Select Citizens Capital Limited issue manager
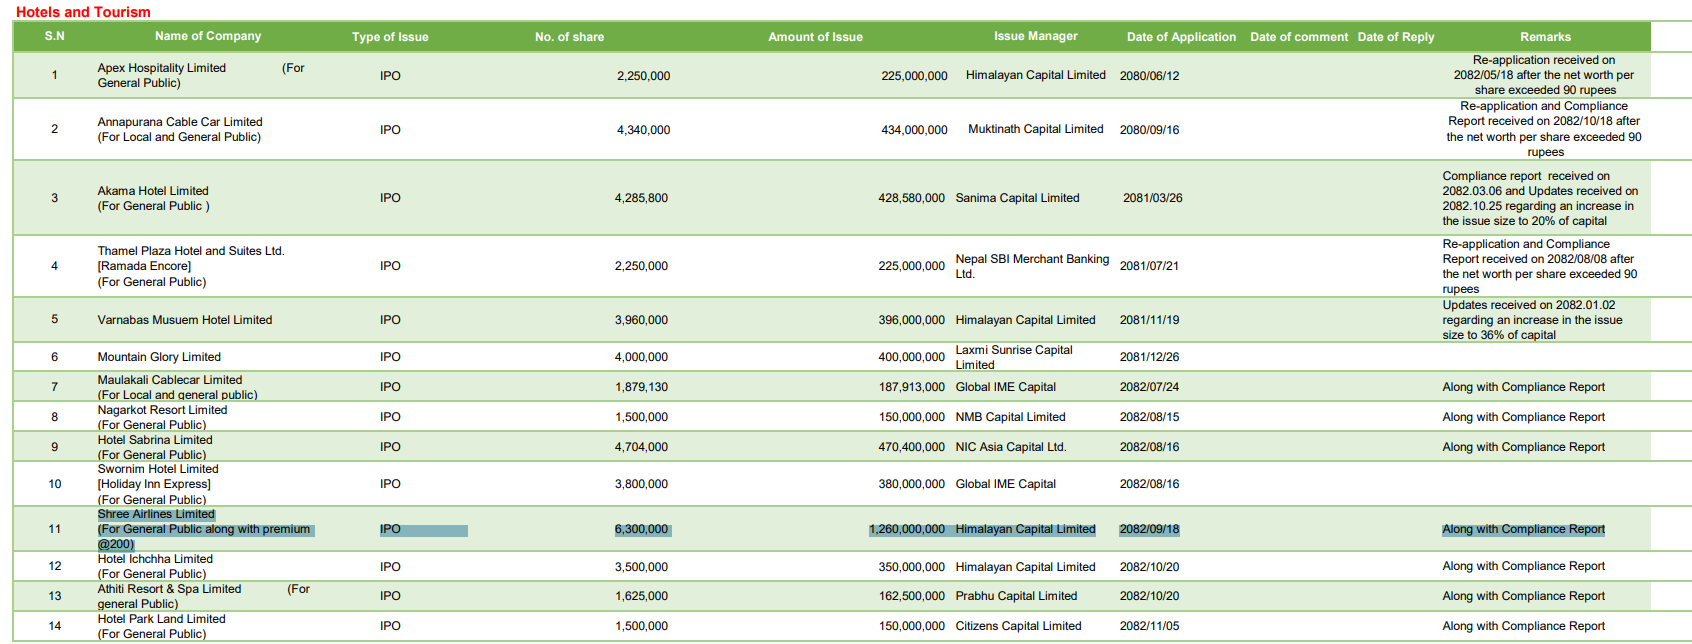1692x644 pixels. (1018, 626)
